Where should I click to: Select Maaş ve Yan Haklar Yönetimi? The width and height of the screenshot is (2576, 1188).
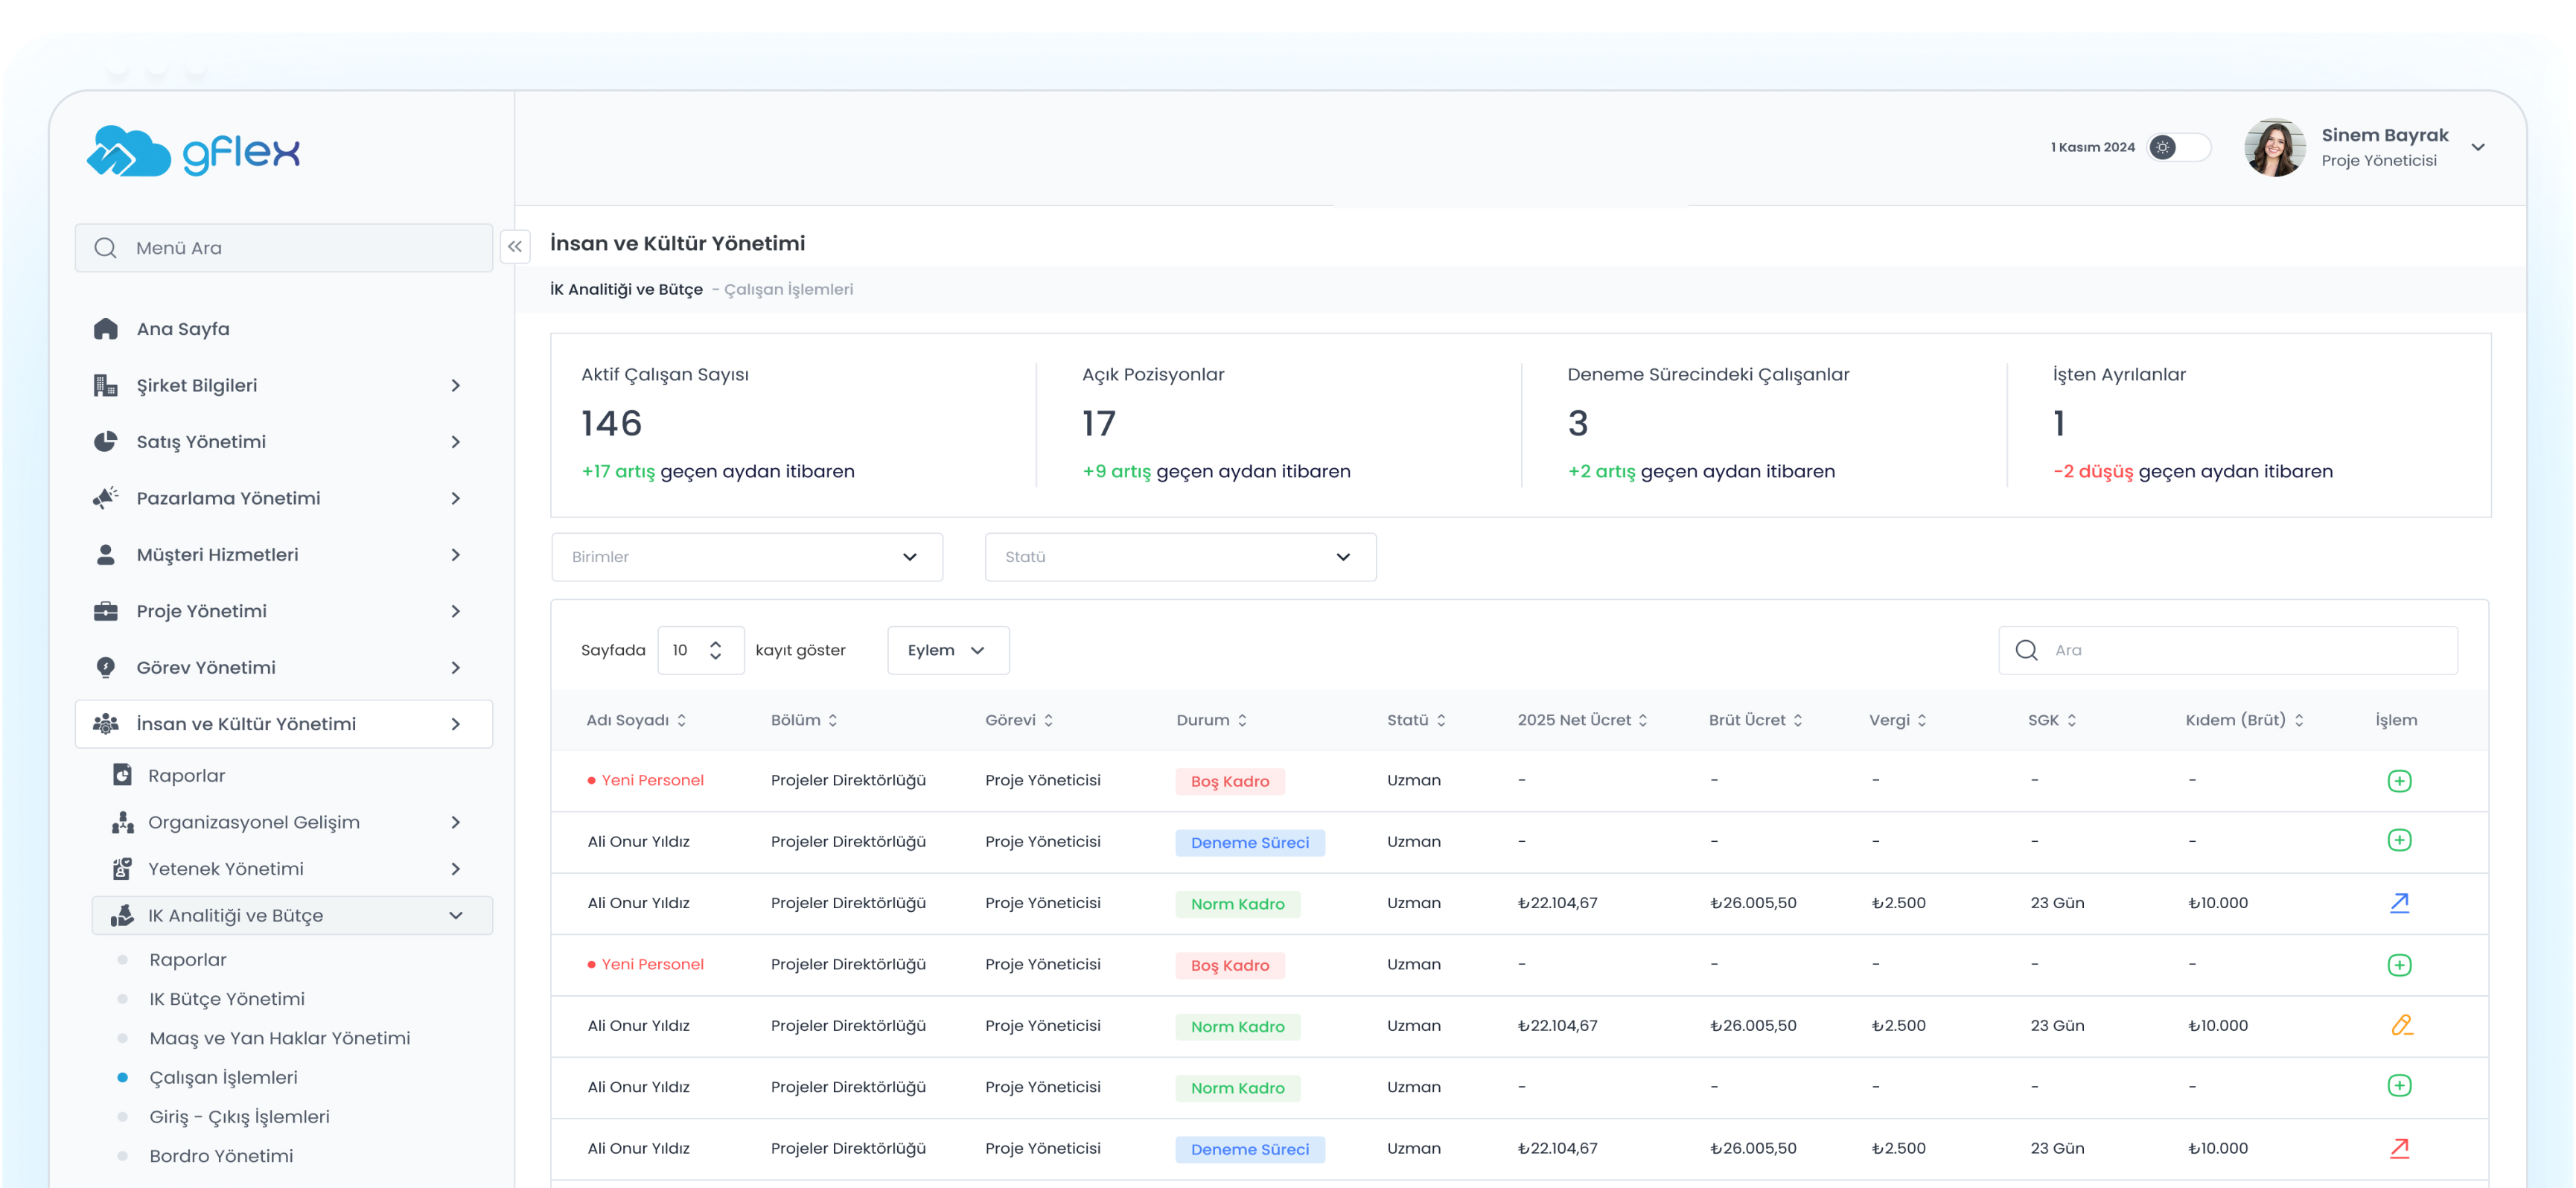click(279, 1038)
